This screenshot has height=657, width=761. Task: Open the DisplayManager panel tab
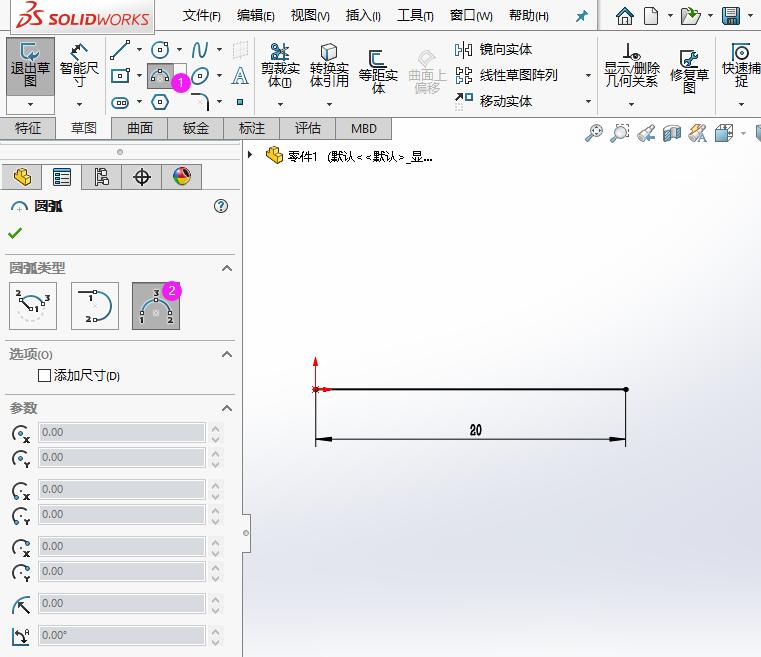182,177
